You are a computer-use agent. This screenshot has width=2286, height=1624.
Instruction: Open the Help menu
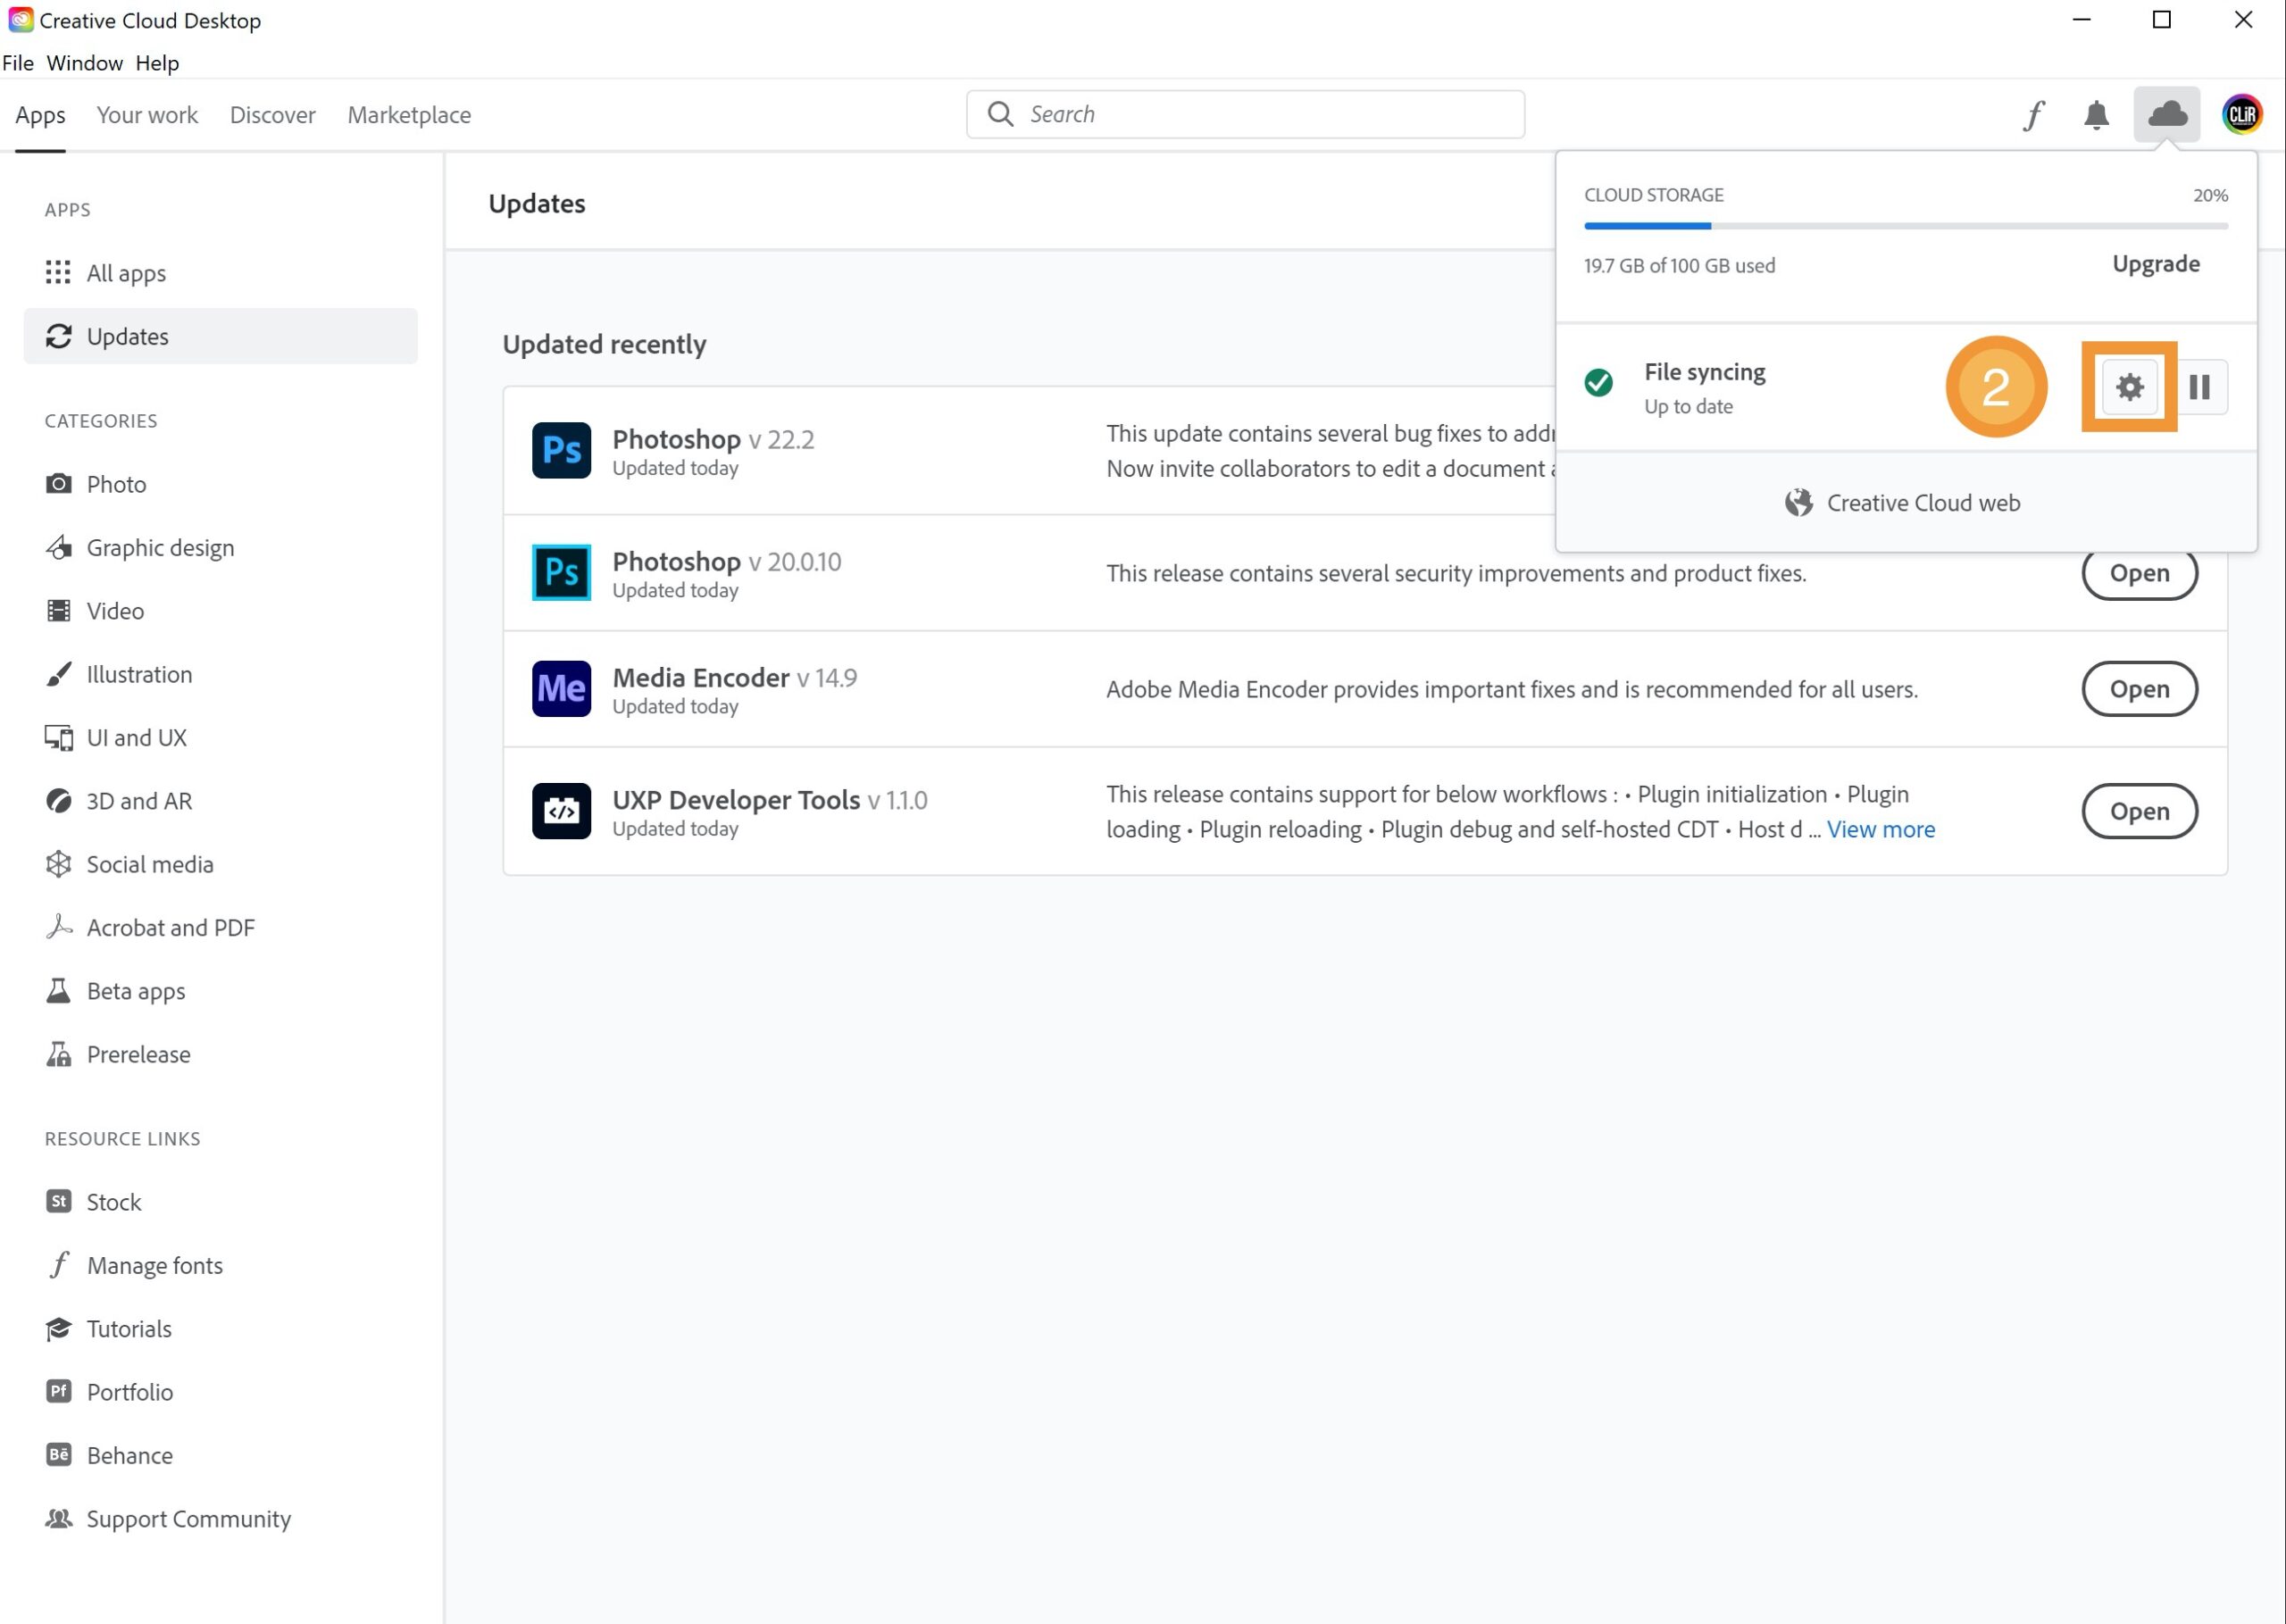(157, 63)
